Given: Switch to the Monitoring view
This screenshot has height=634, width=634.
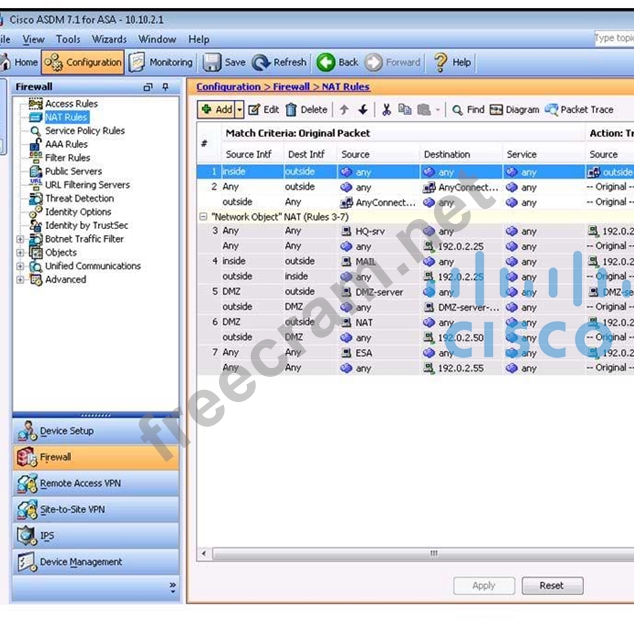Looking at the screenshot, I should (x=161, y=62).
